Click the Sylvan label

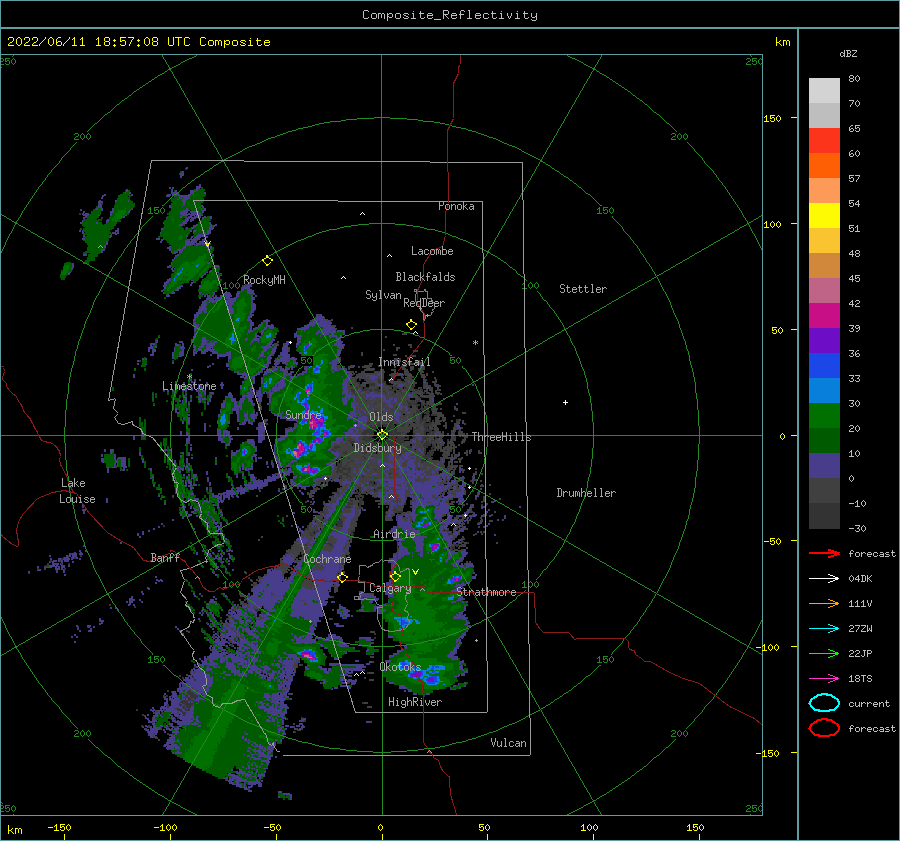[x=383, y=295]
